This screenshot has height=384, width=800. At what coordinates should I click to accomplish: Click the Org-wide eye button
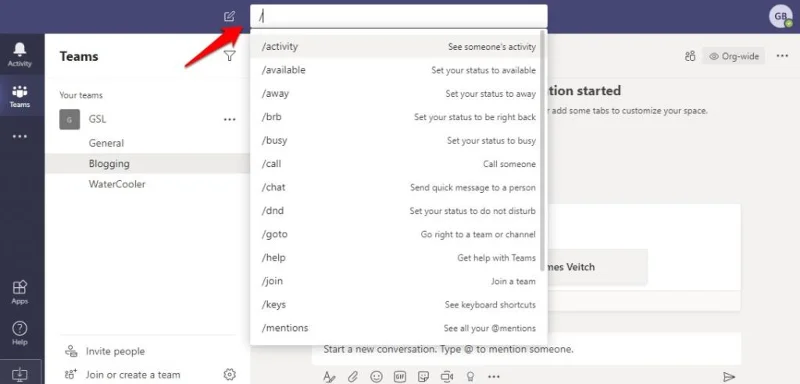[x=734, y=56]
